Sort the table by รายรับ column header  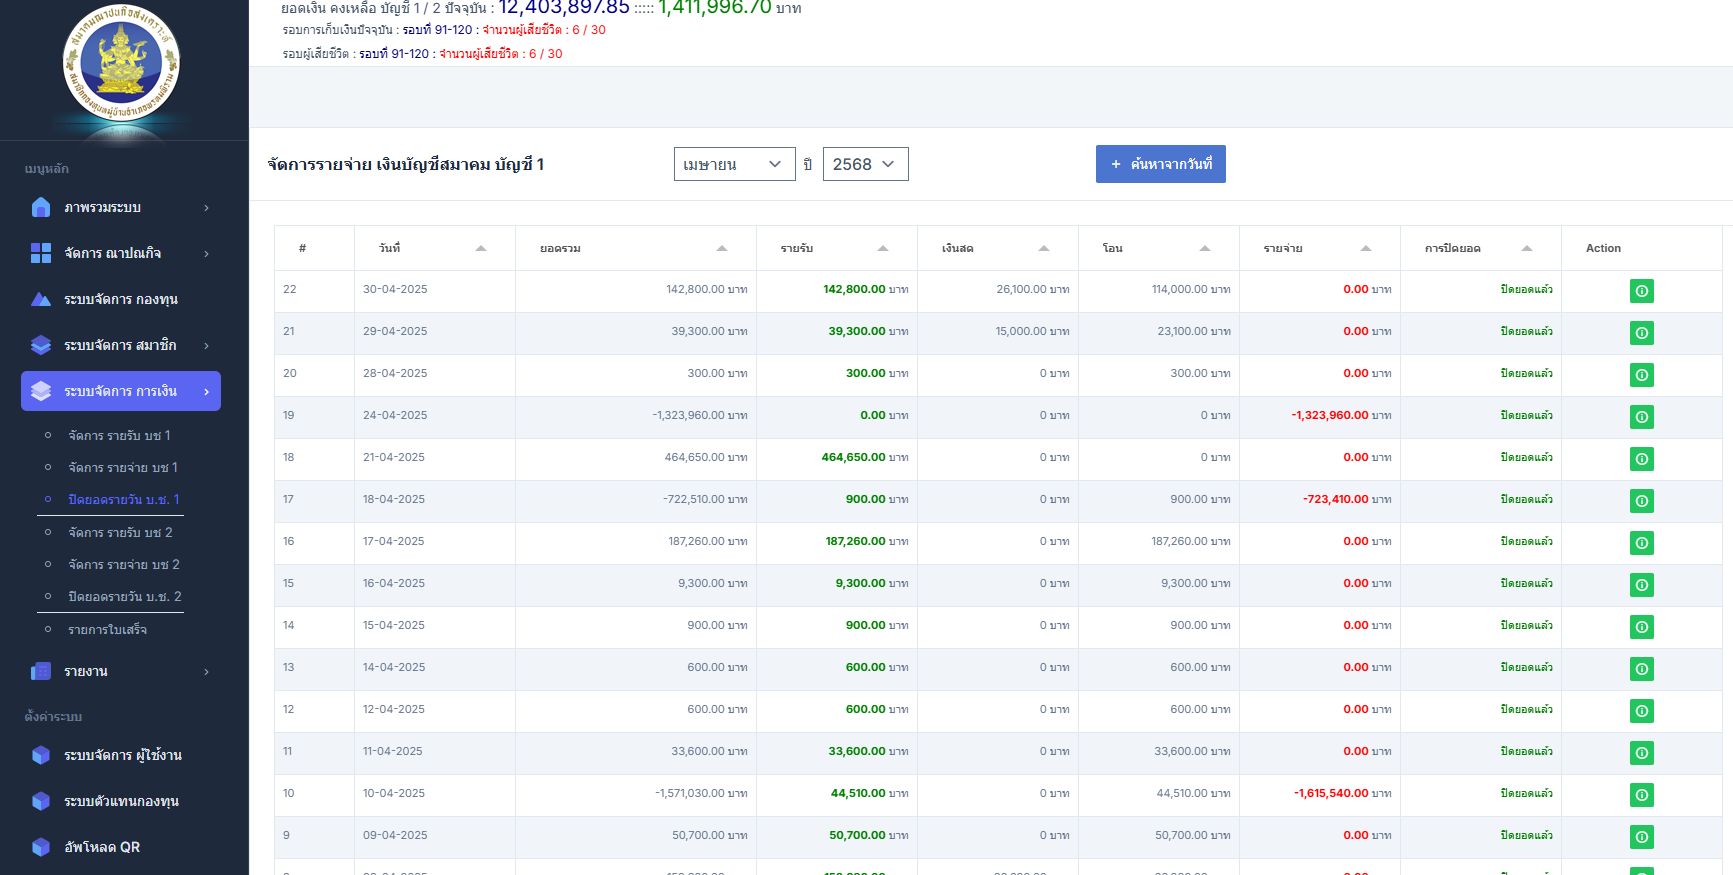pyautogui.click(x=837, y=248)
